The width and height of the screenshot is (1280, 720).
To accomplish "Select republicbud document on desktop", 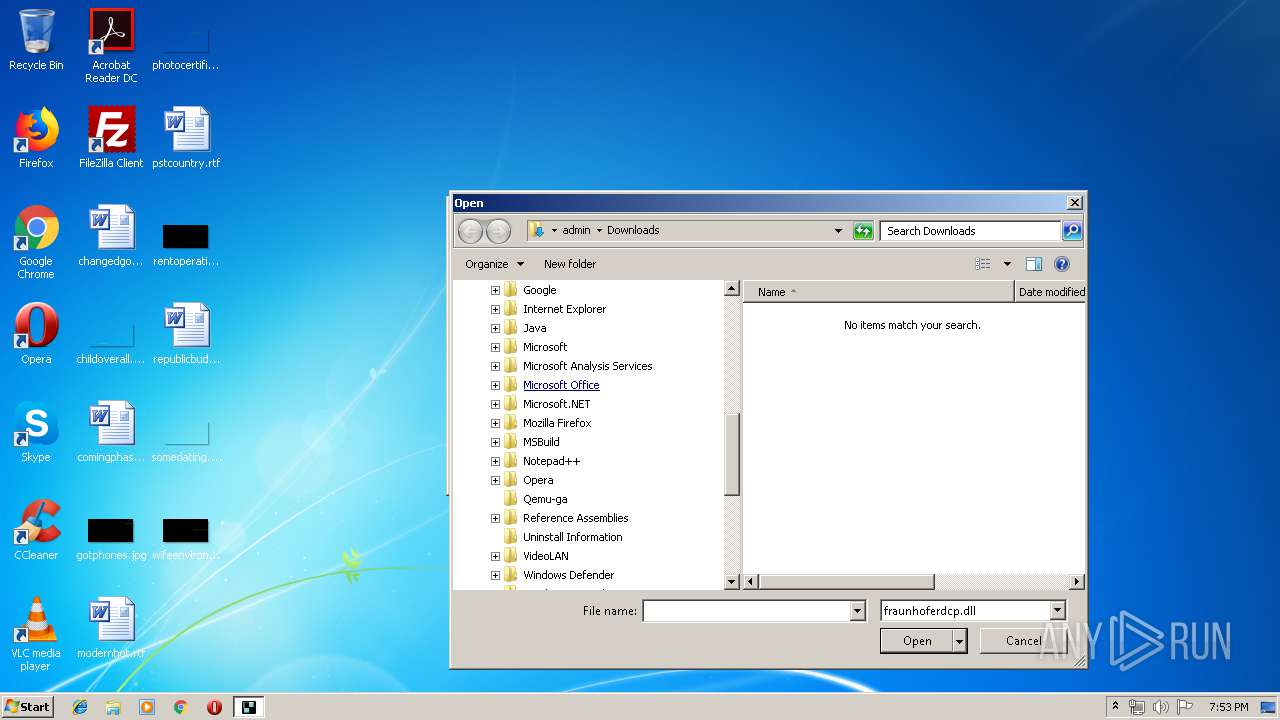I will click(186, 334).
